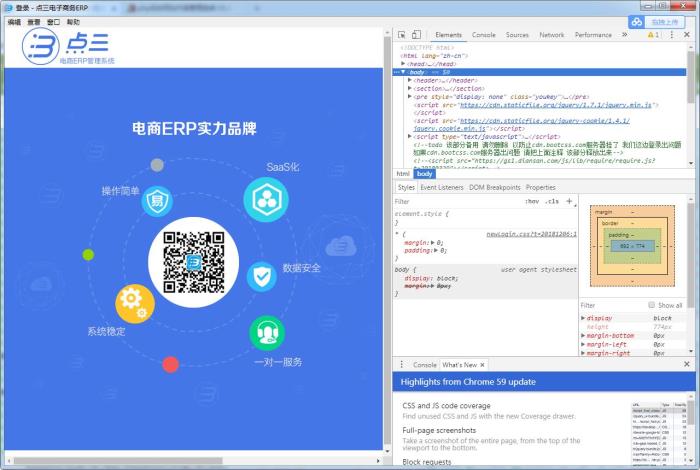Expand the margin shorthand in * rule

click(433, 243)
